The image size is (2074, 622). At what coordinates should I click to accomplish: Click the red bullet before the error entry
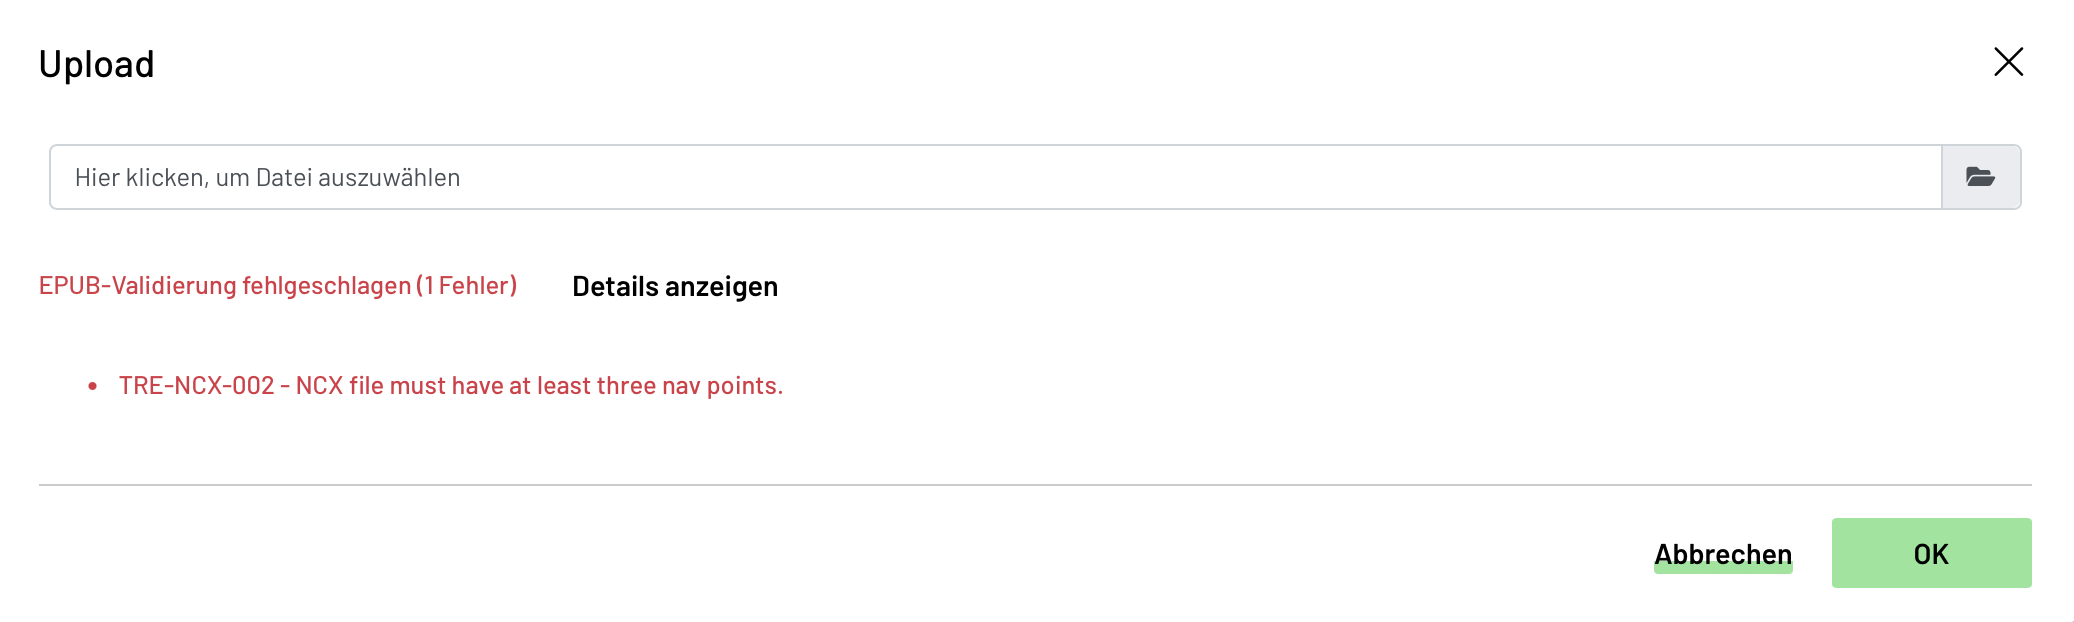click(93, 386)
